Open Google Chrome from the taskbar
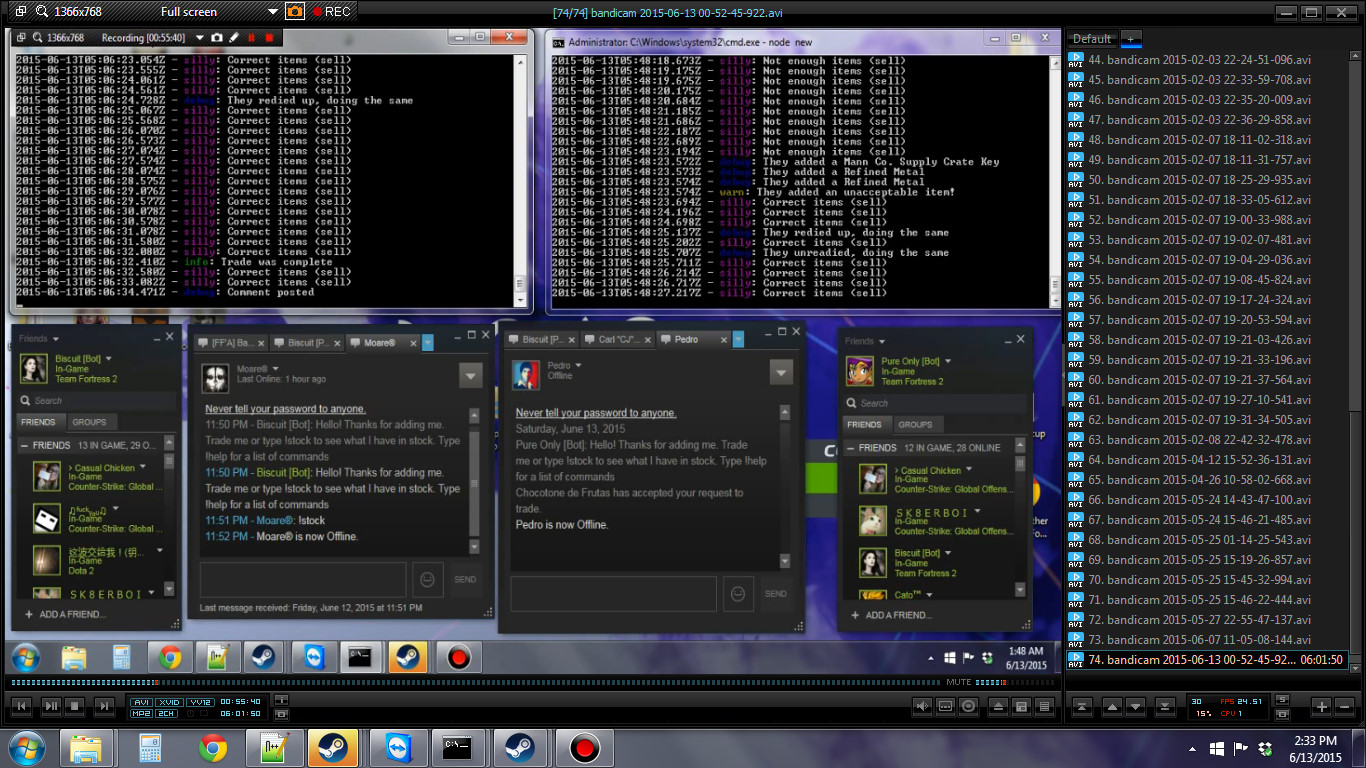 212,748
